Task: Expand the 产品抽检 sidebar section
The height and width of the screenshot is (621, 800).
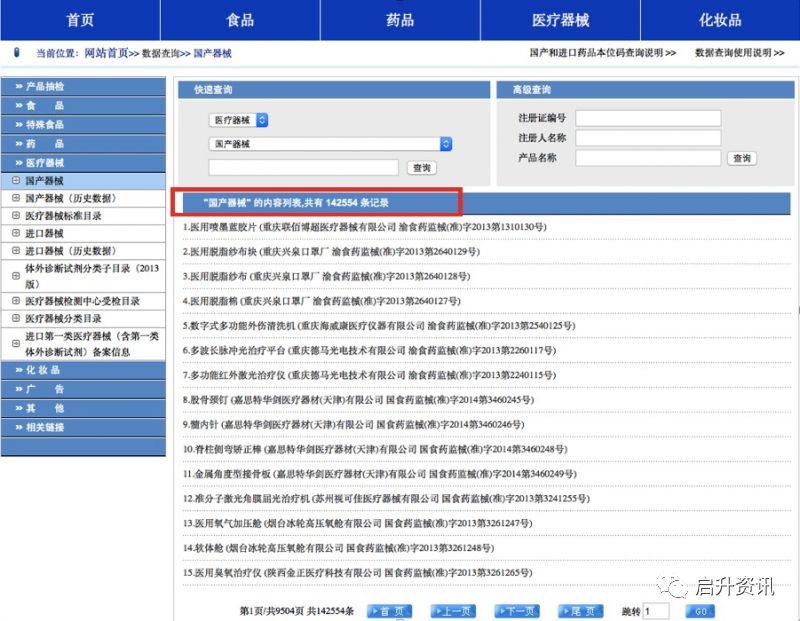Action: (x=83, y=87)
